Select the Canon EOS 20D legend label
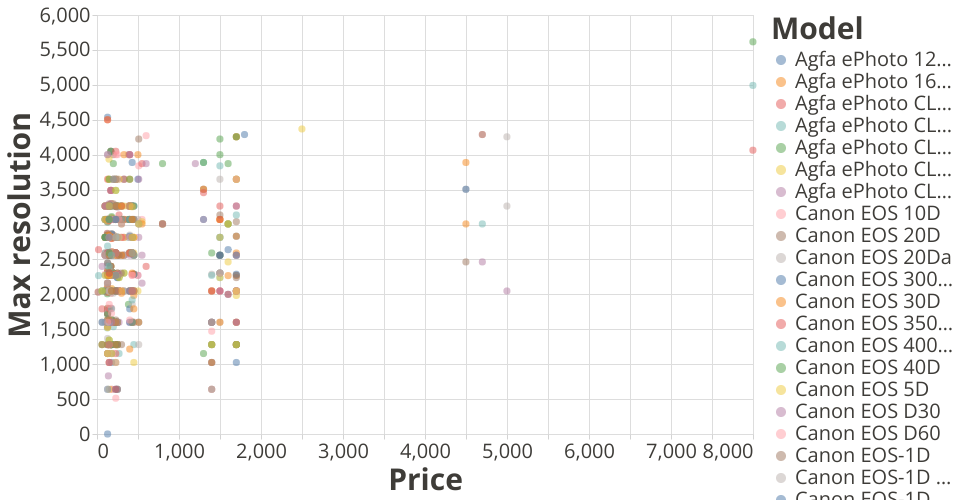This screenshot has height=500, width=960. point(867,236)
